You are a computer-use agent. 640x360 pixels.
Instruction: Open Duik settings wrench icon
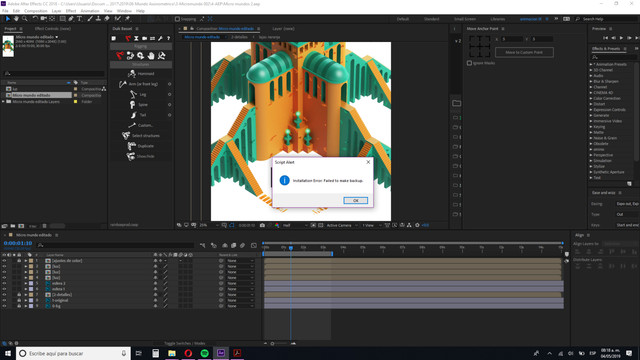click(x=160, y=38)
